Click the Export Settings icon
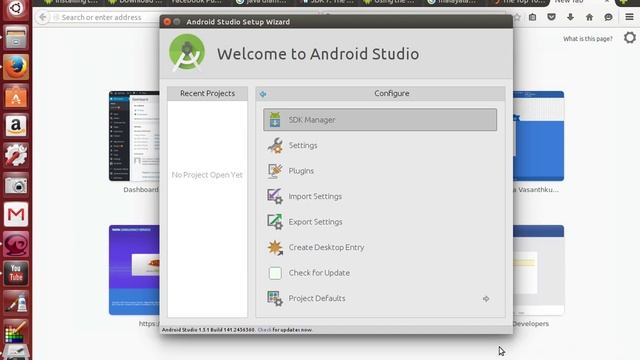The width and height of the screenshot is (640, 360). [x=275, y=222]
